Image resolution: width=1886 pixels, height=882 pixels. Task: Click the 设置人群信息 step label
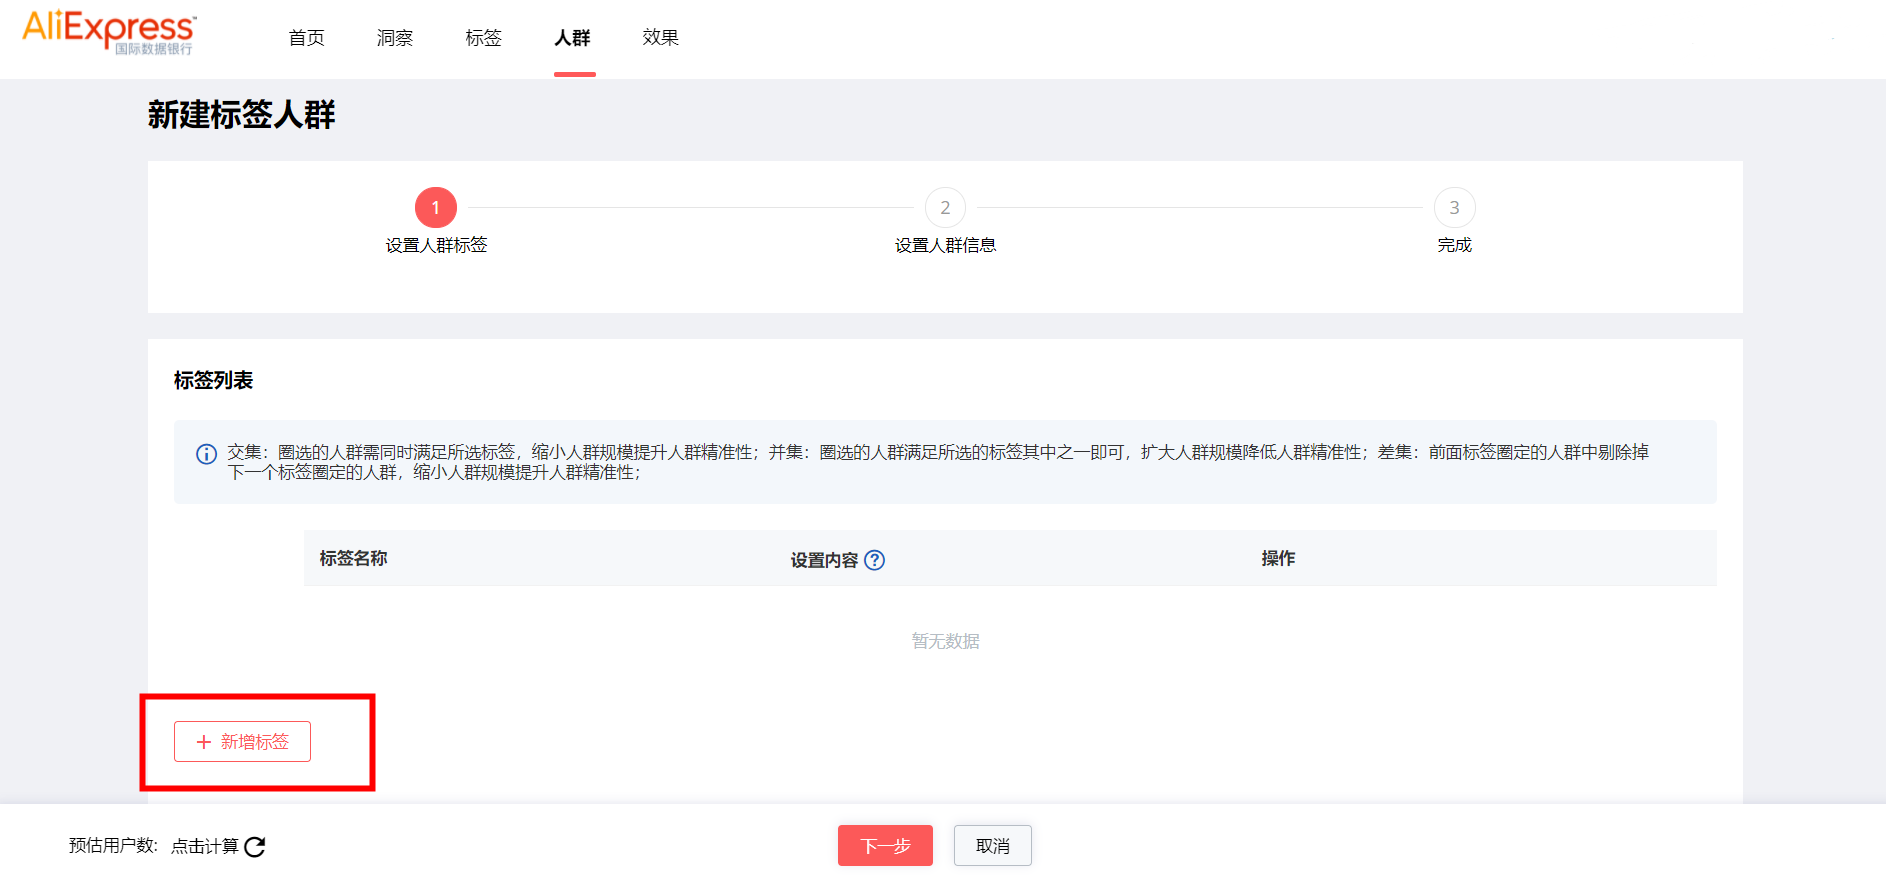pos(945,245)
